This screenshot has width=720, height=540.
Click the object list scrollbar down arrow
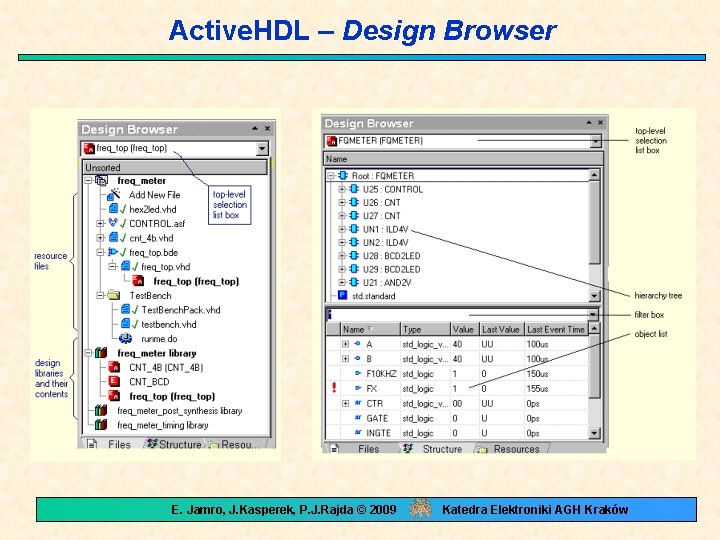[594, 433]
